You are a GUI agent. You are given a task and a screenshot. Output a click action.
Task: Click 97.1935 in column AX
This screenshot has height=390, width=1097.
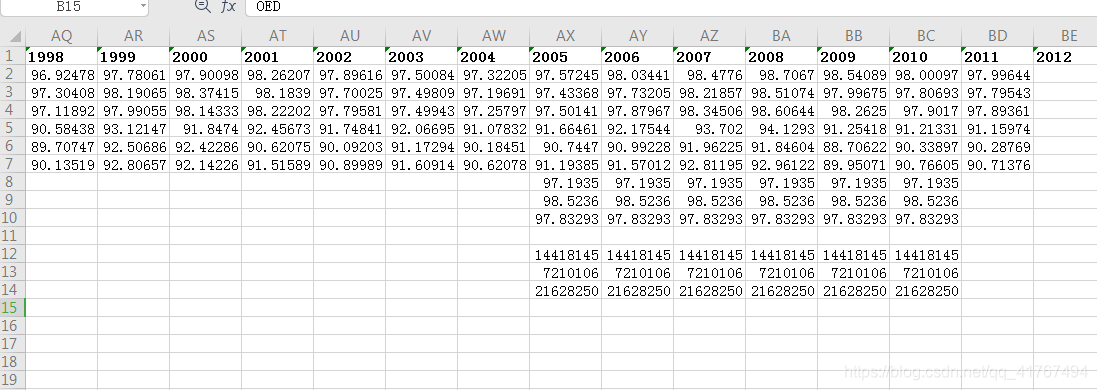point(566,183)
